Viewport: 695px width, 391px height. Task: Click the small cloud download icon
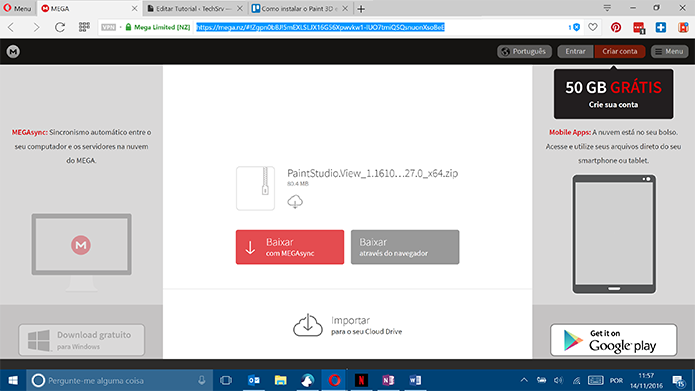point(295,202)
